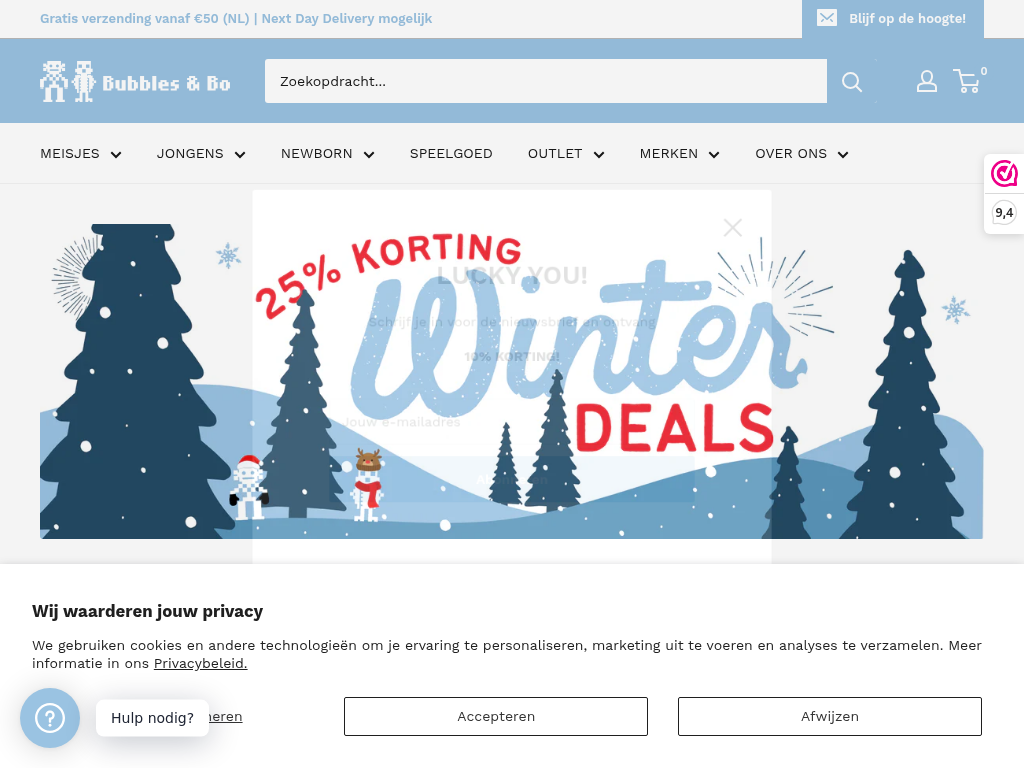Viewport: 1024px width, 768px height.
Task: Open the Speelgoed menu item
Action: 451,154
